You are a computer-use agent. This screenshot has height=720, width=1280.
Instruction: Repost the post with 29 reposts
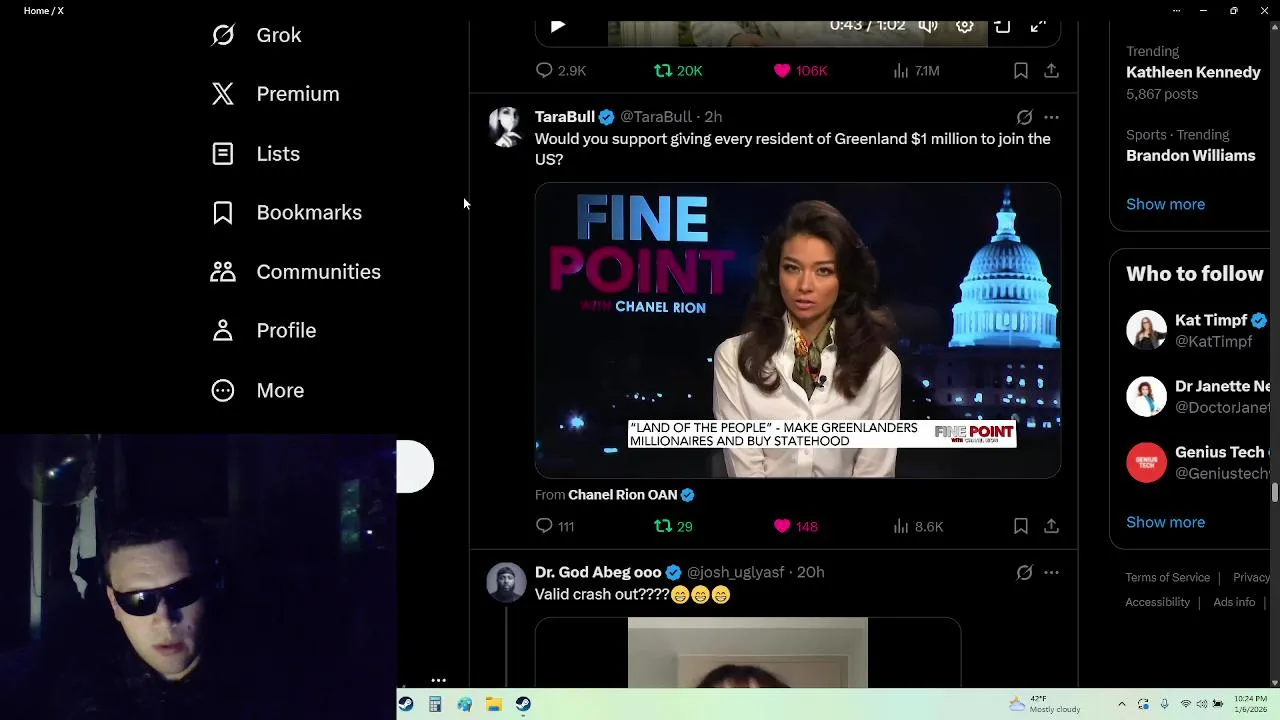[x=673, y=526]
